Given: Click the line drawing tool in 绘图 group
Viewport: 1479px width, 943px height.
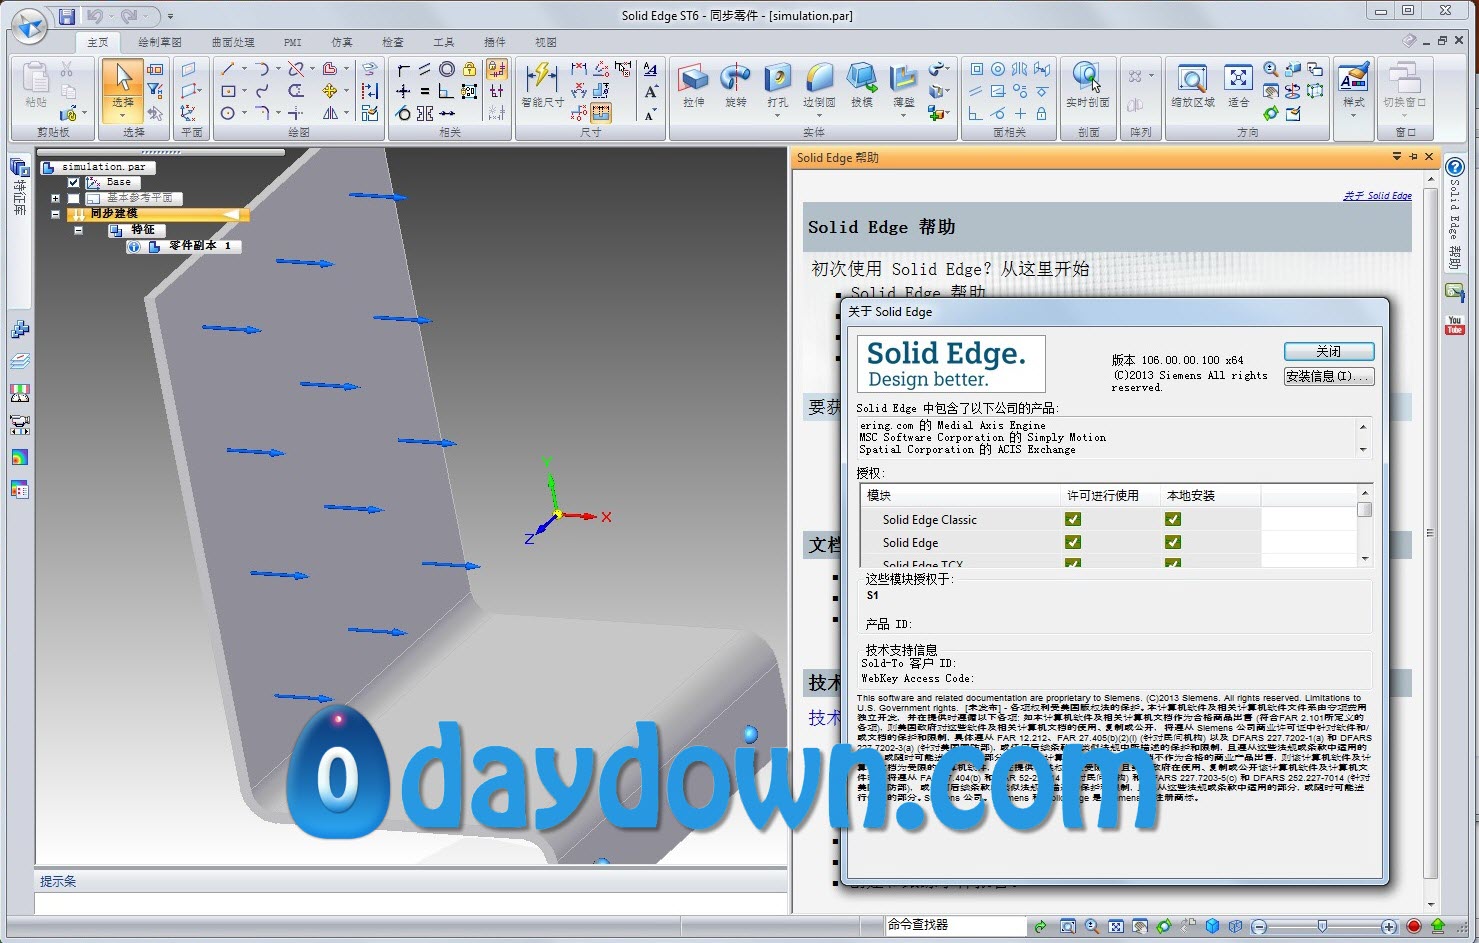Looking at the screenshot, I should coord(228,69).
